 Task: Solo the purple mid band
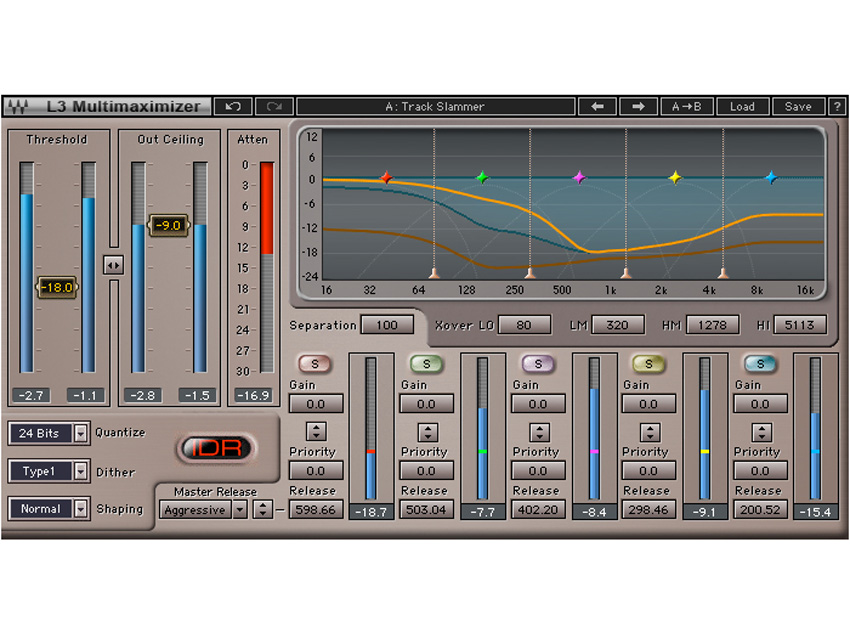[x=538, y=364]
